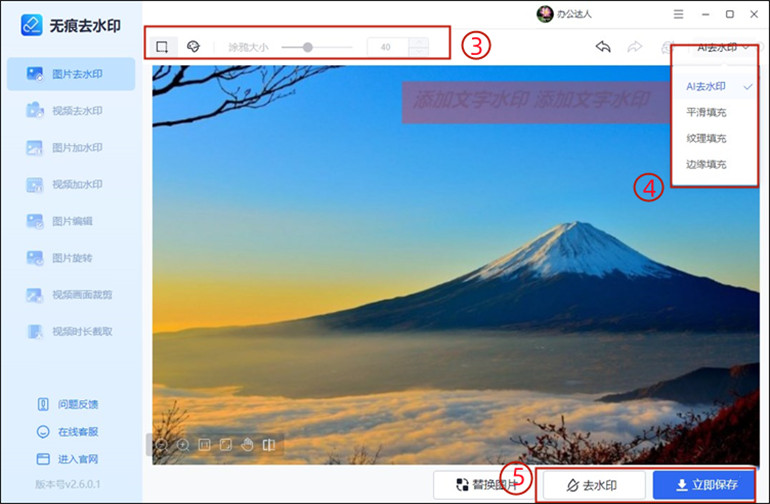Click the version number 版本号v2.6.0.1
Screen dimensions: 770x504
(x=68, y=484)
